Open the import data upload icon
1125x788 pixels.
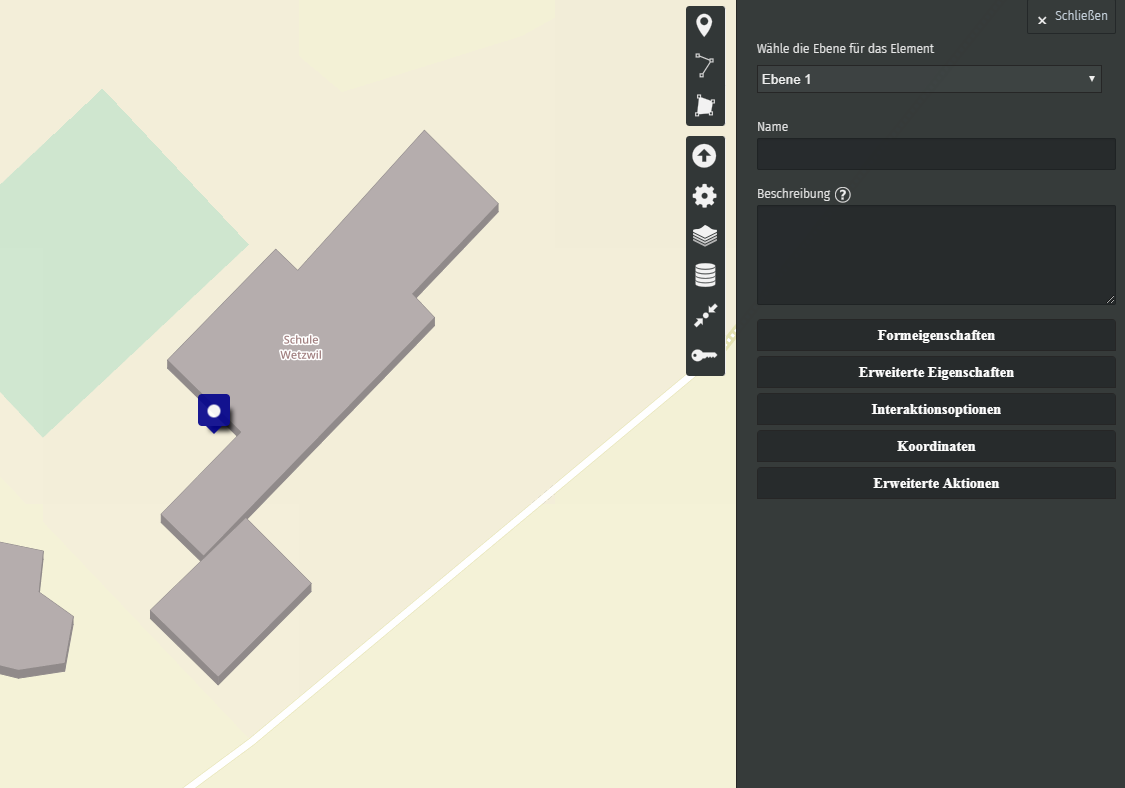[x=705, y=156]
